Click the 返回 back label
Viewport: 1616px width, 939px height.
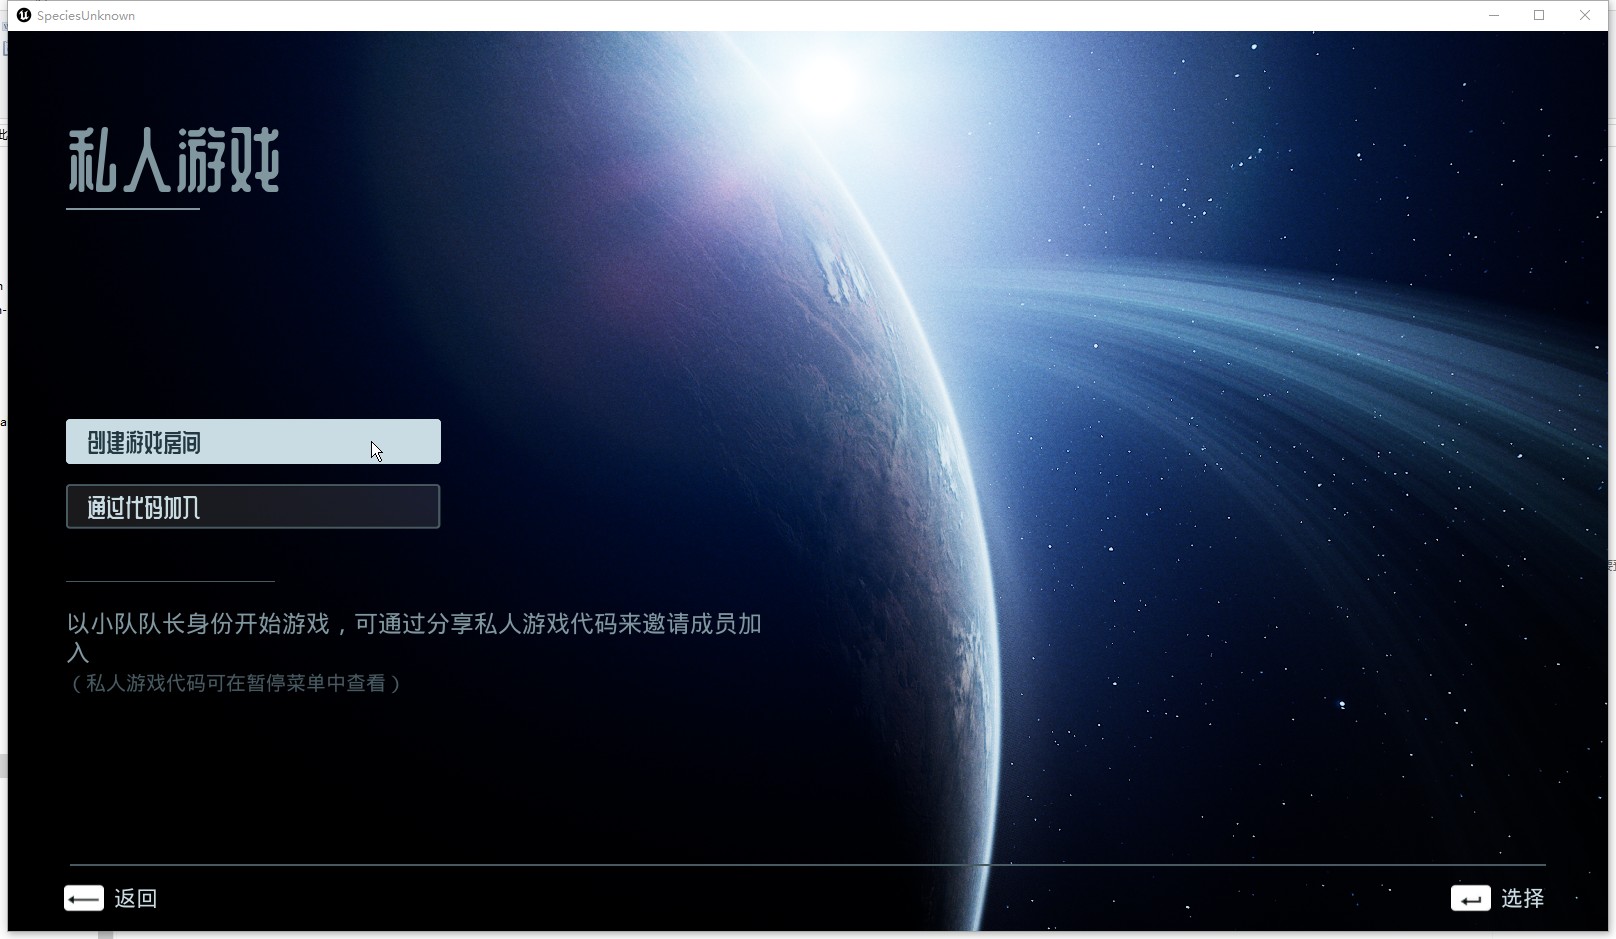click(x=135, y=898)
